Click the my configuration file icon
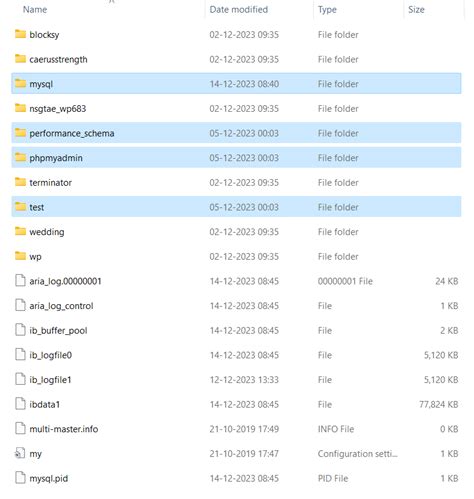The image size is (474, 499). coord(20,453)
